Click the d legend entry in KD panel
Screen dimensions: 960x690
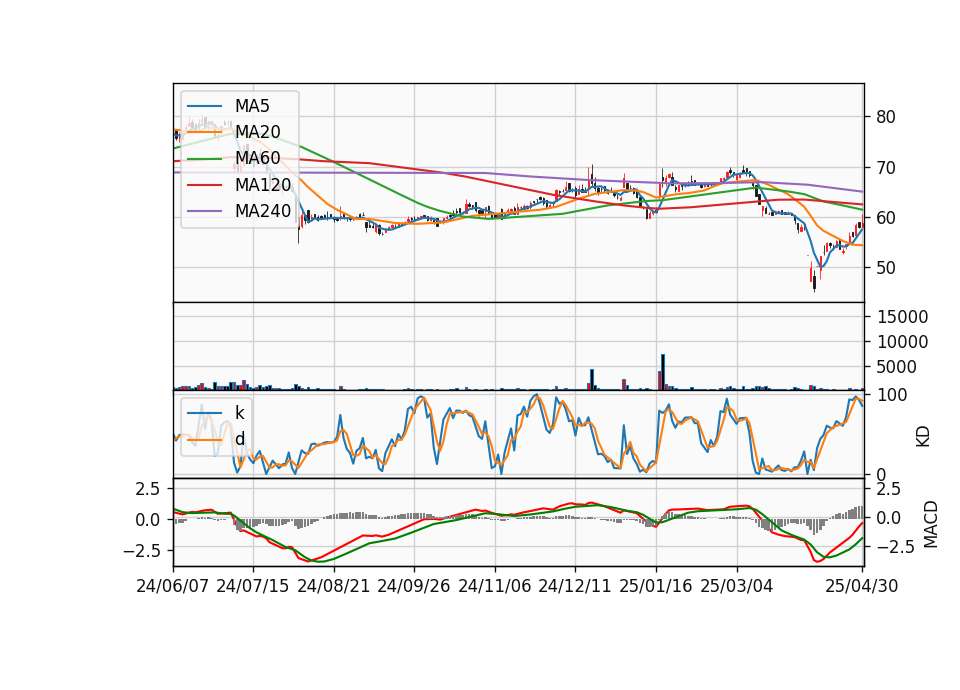(239, 439)
